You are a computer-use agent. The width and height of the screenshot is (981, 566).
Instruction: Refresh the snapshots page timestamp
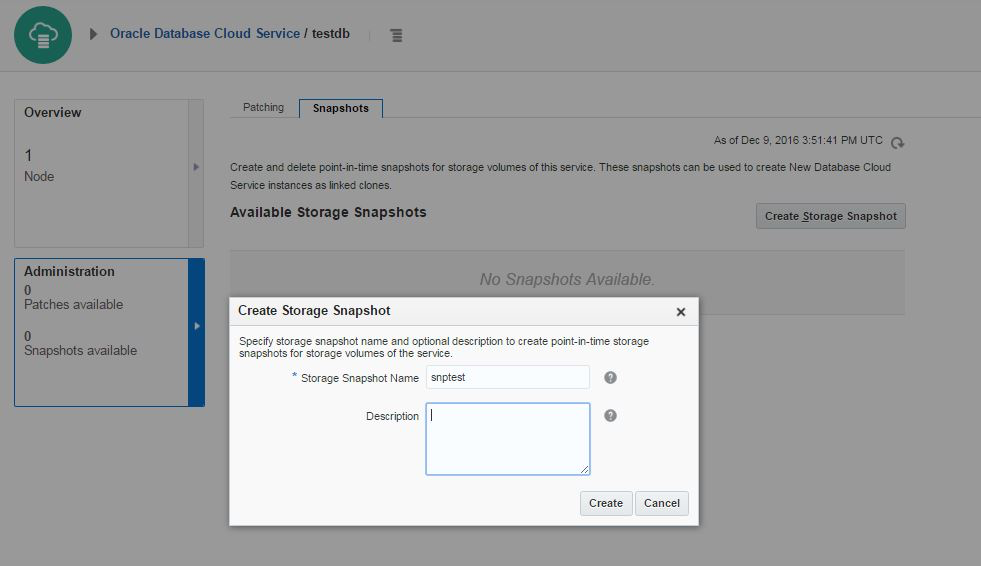pos(897,143)
